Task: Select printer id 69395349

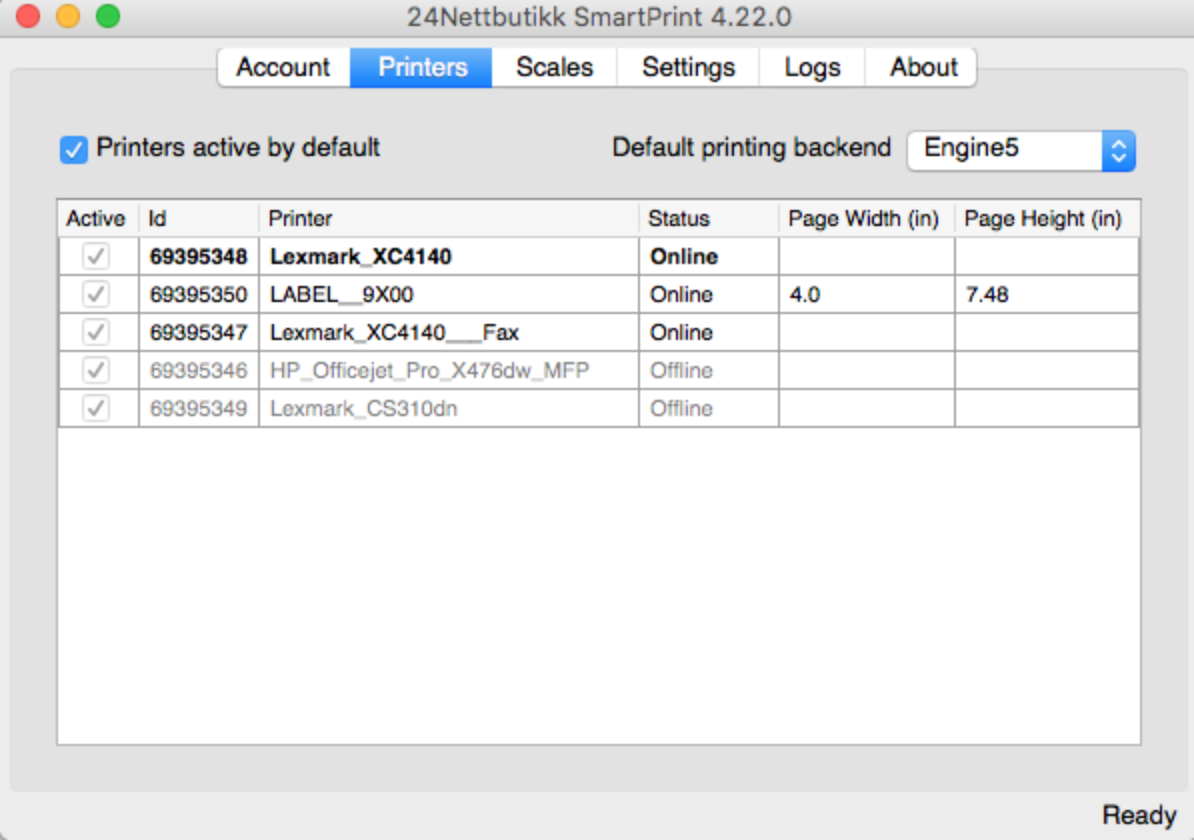Action: pos(199,409)
